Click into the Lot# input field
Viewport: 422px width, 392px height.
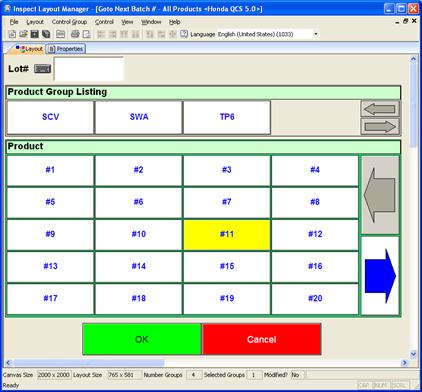[89, 69]
